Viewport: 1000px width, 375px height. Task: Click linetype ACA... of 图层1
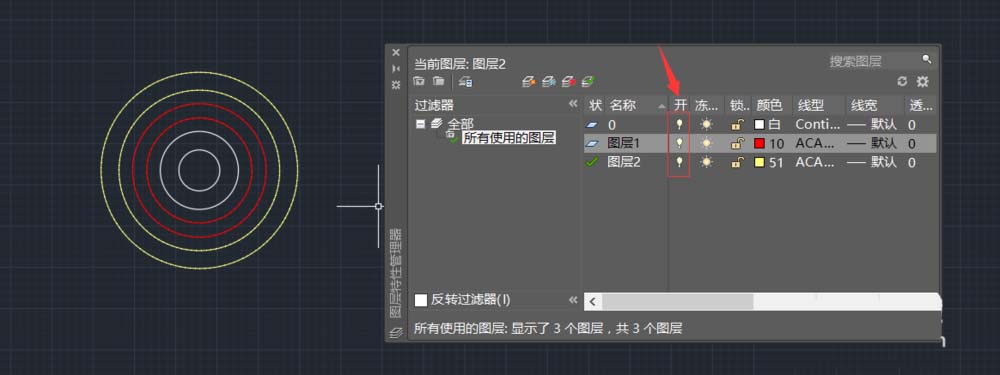pyautogui.click(x=815, y=143)
